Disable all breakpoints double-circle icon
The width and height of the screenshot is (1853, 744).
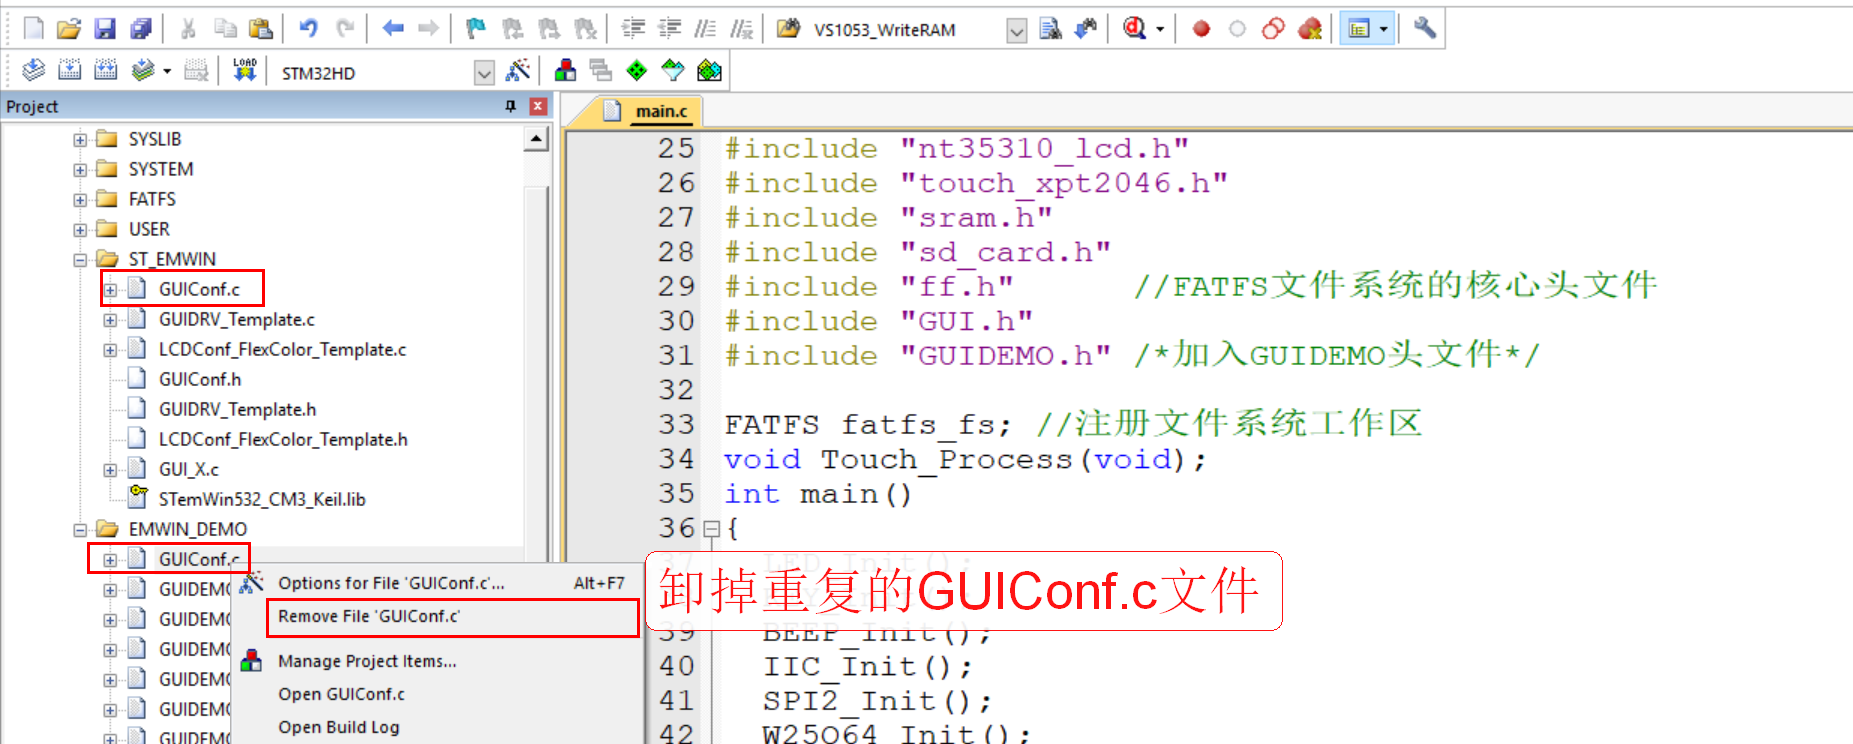tap(1274, 29)
